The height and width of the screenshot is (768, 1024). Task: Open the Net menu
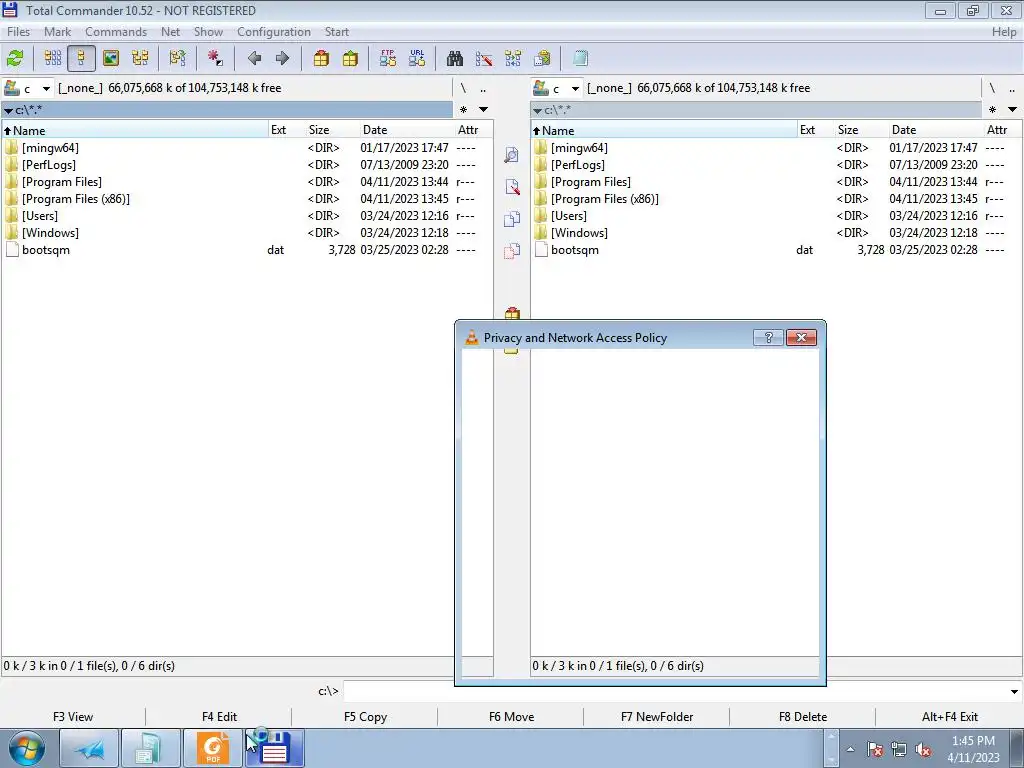(x=170, y=31)
